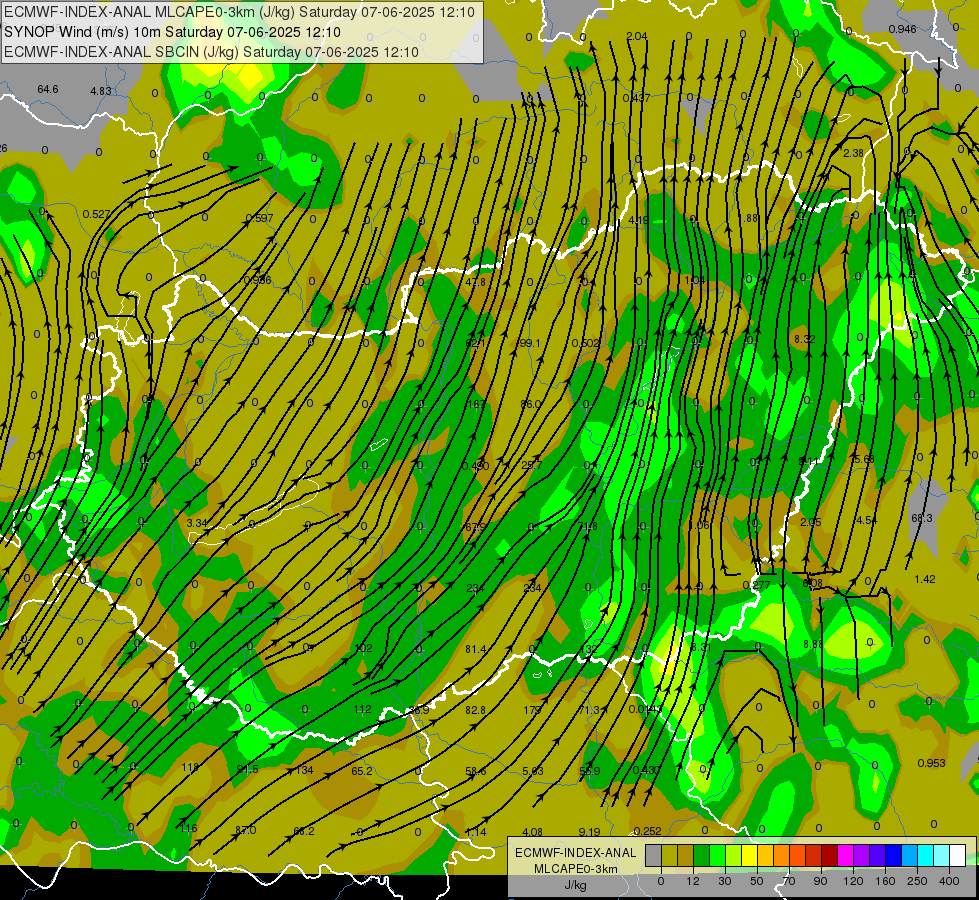Image resolution: width=979 pixels, height=900 pixels.
Task: Click the orange swatch left of tick 70
Action: [x=782, y=855]
